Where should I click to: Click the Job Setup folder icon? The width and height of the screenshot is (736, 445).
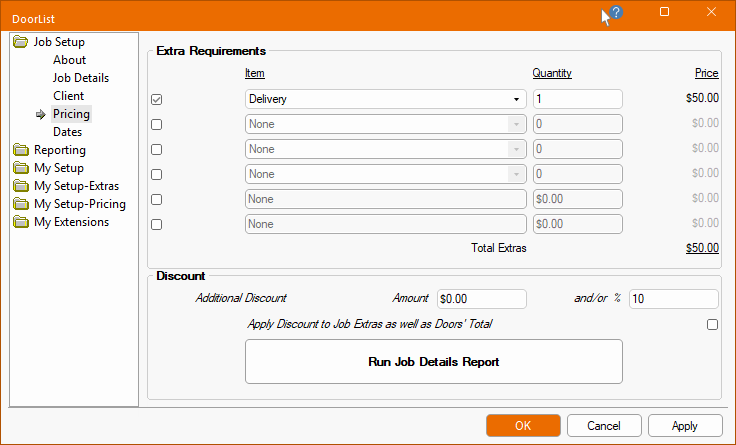(x=20, y=42)
